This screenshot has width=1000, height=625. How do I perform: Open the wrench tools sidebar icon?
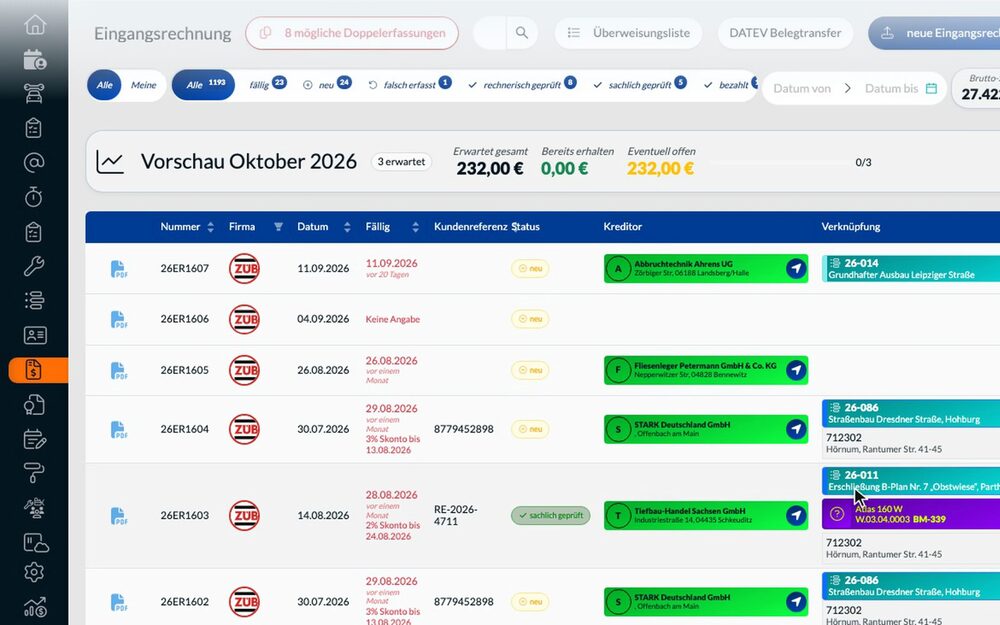point(34,265)
